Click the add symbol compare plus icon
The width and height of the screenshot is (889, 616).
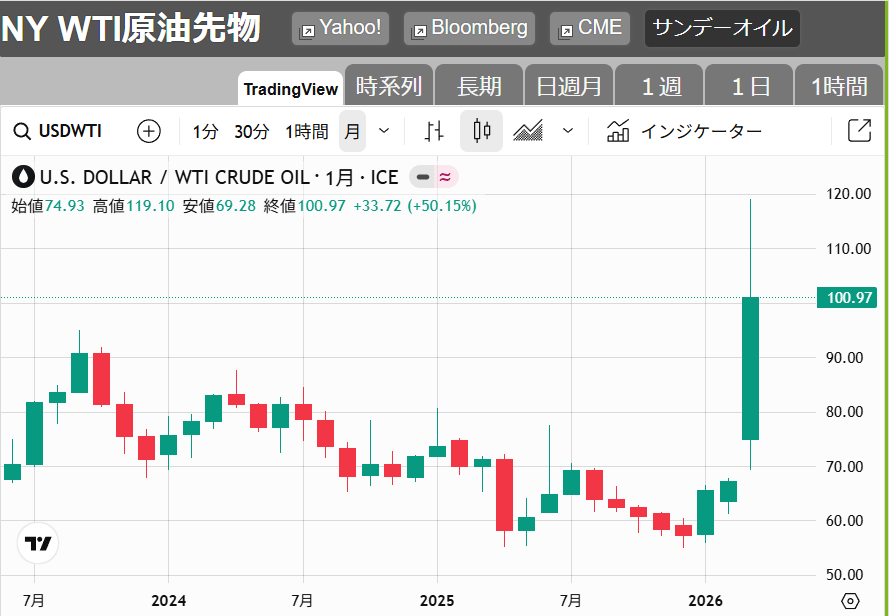tap(149, 131)
